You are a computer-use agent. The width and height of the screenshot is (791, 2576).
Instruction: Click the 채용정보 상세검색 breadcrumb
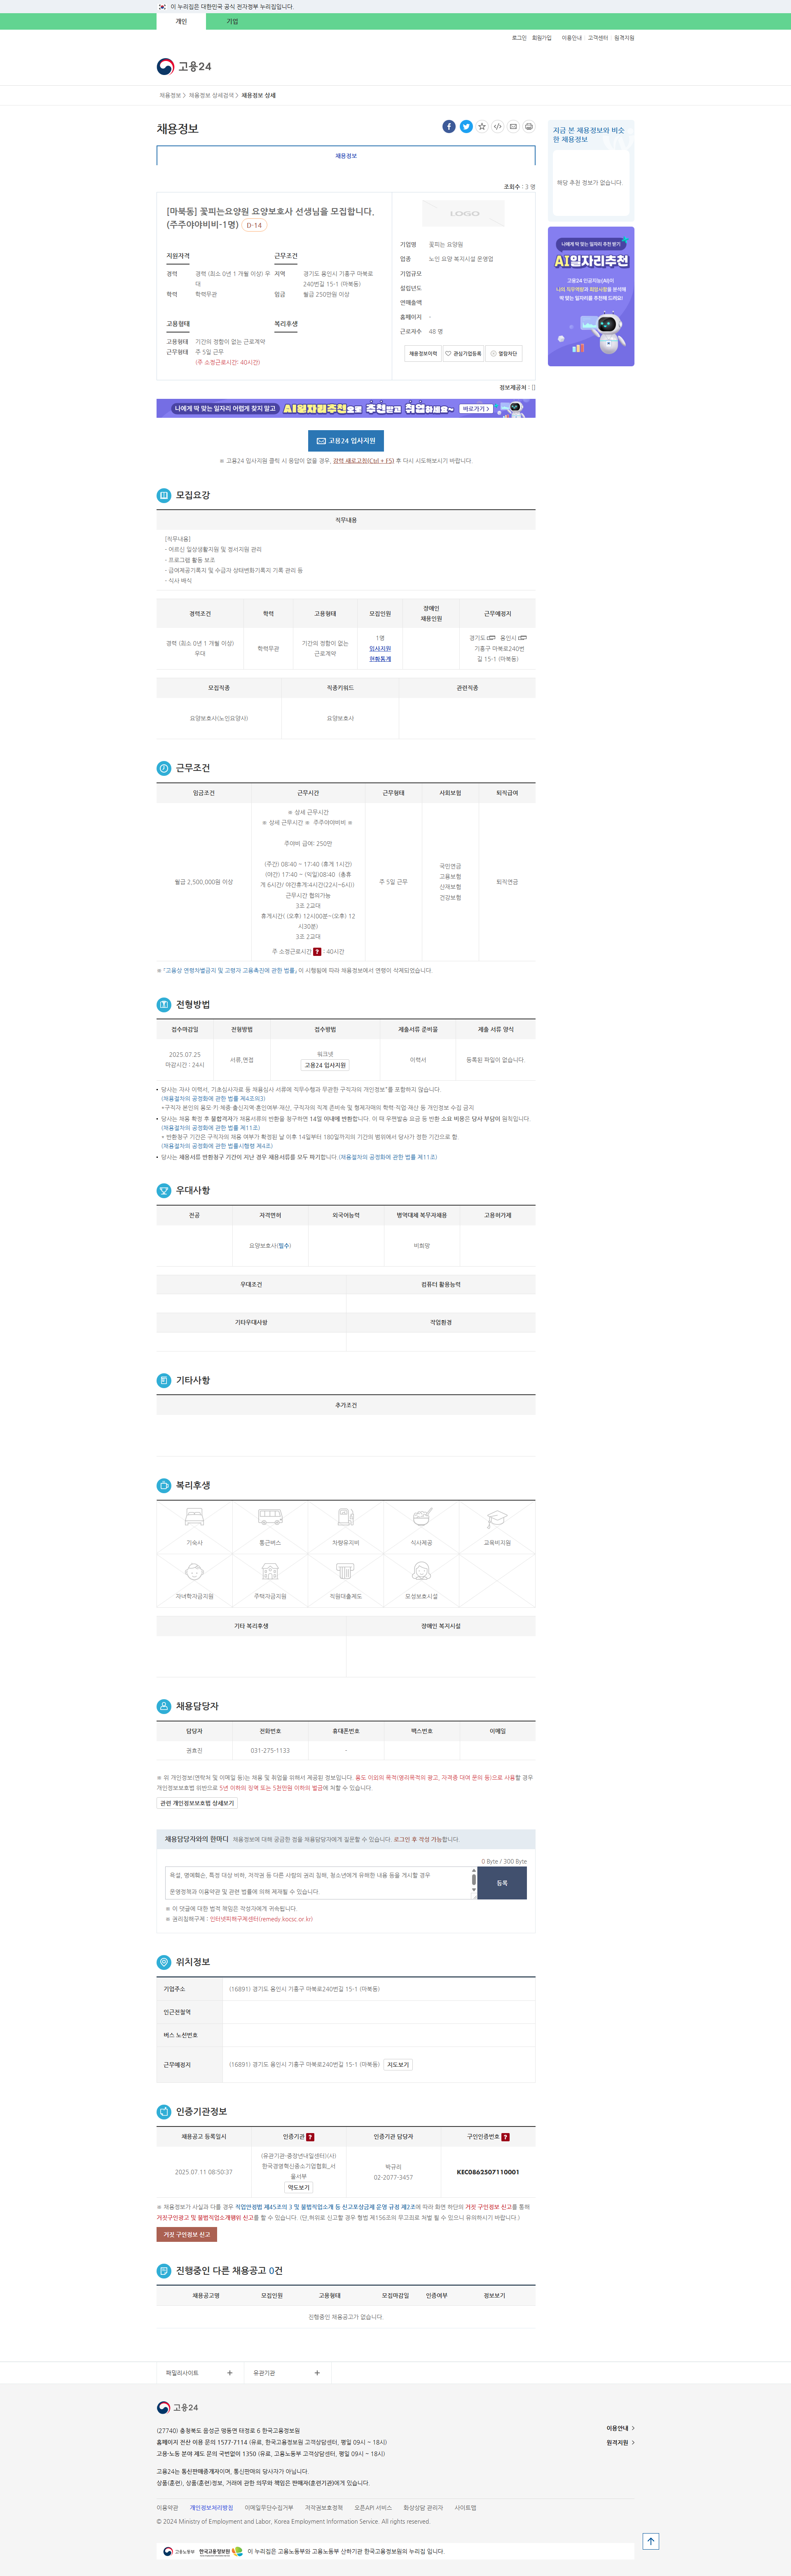211,95
